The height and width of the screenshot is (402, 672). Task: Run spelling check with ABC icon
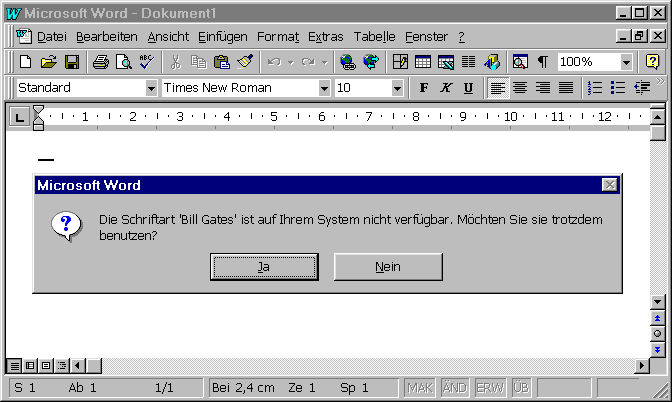147,62
